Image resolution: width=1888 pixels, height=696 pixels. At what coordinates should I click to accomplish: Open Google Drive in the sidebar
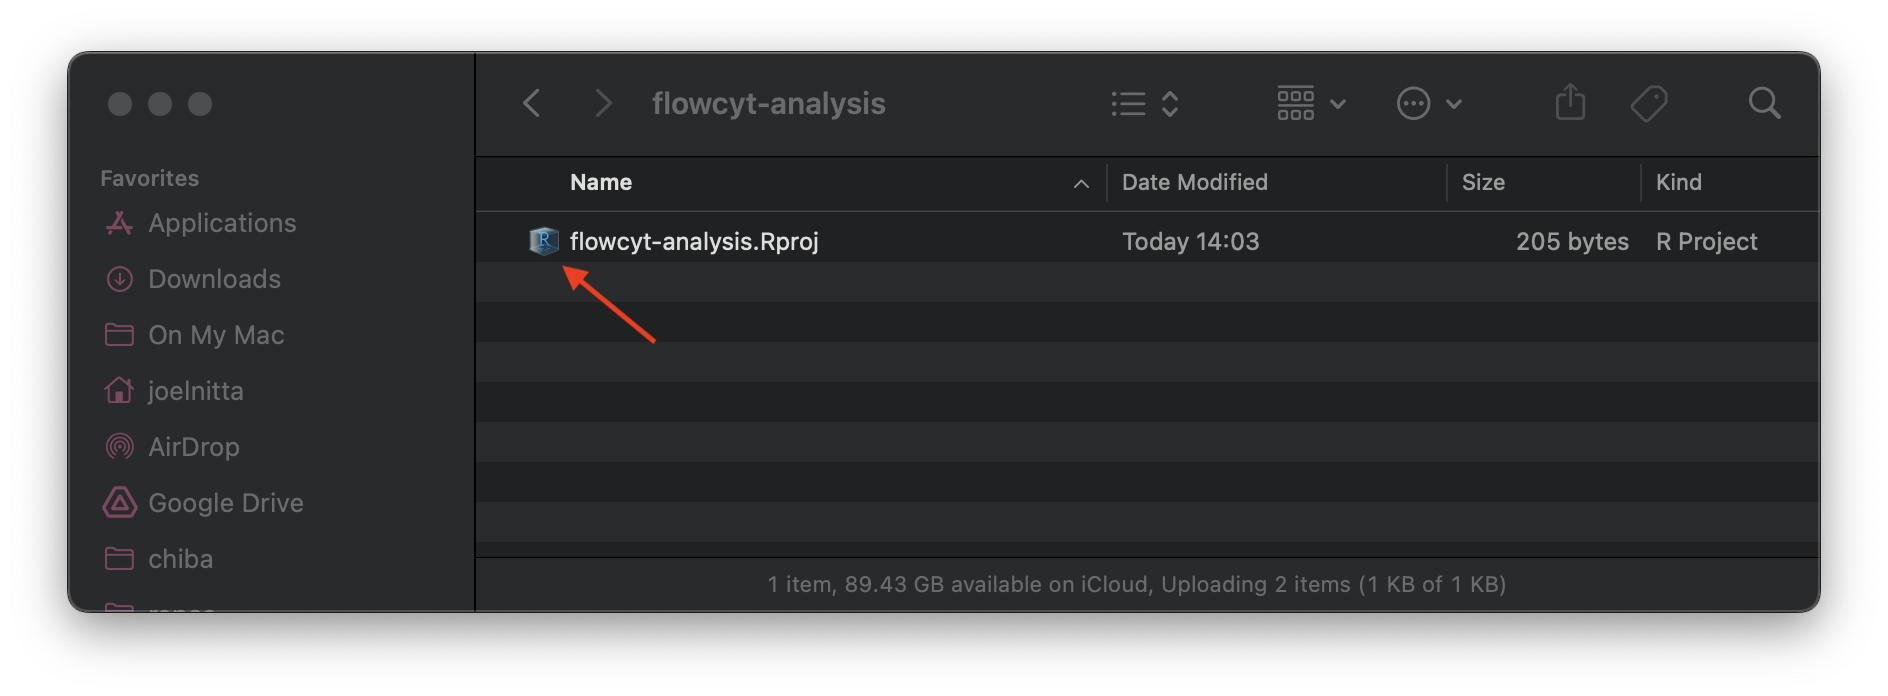(x=225, y=503)
